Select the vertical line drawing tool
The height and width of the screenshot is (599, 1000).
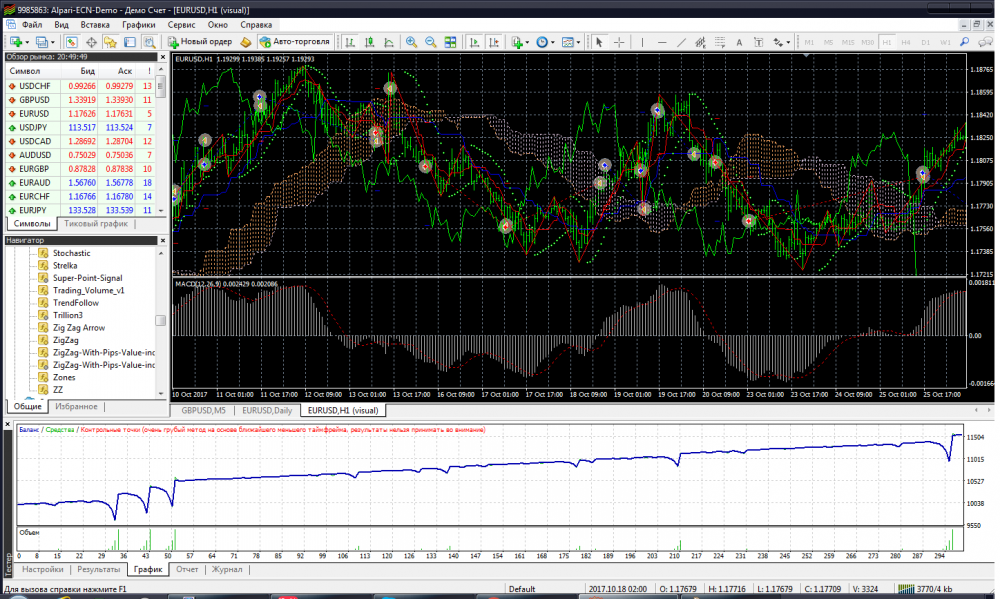[x=642, y=42]
